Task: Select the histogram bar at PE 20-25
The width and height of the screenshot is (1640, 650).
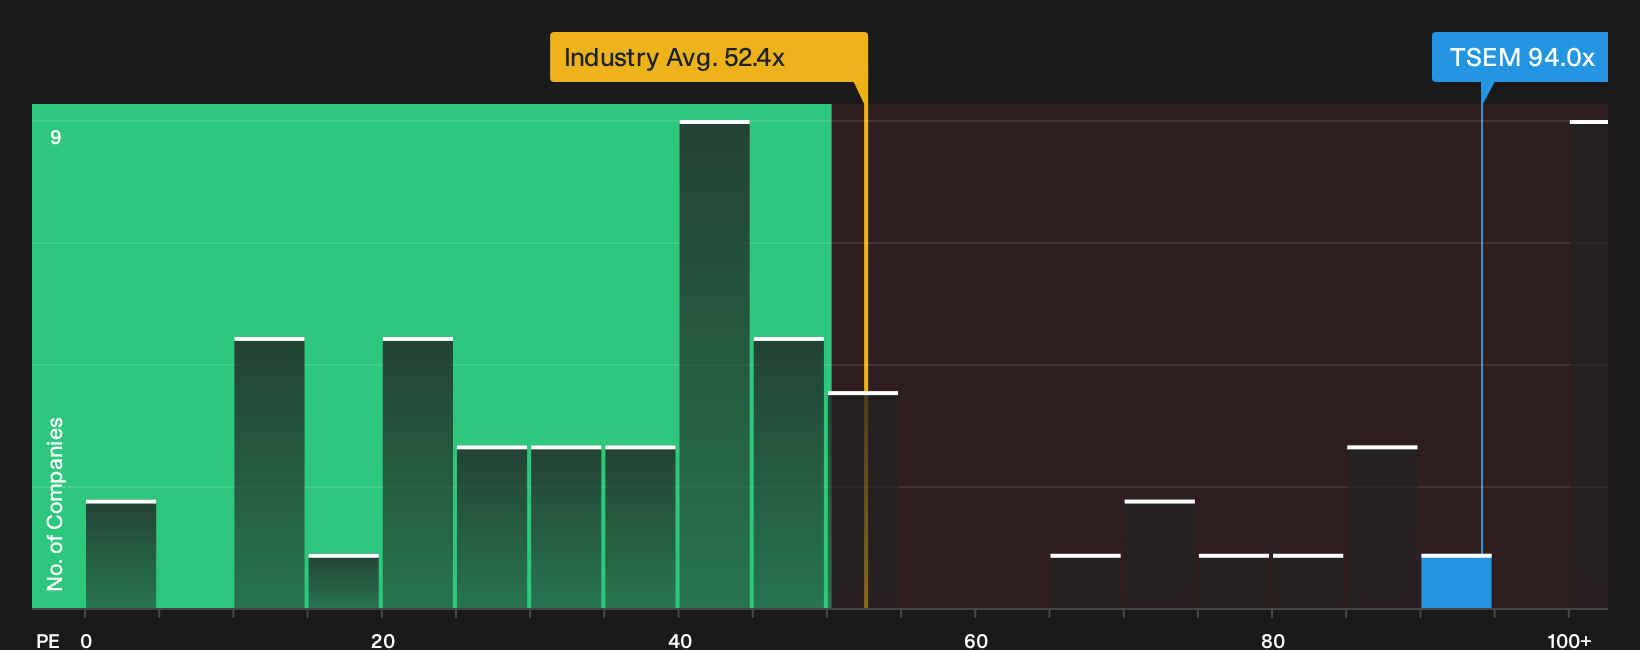Action: point(417,473)
